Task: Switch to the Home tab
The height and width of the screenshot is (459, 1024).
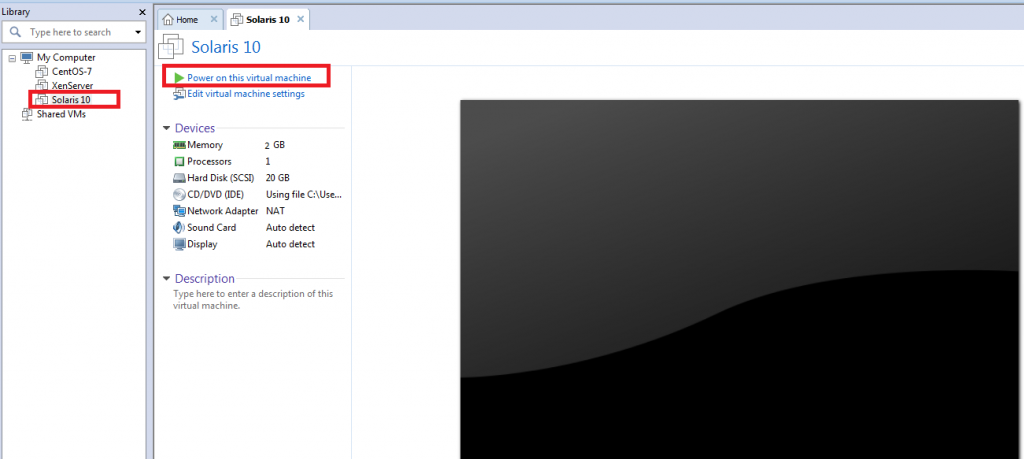Action: (186, 20)
